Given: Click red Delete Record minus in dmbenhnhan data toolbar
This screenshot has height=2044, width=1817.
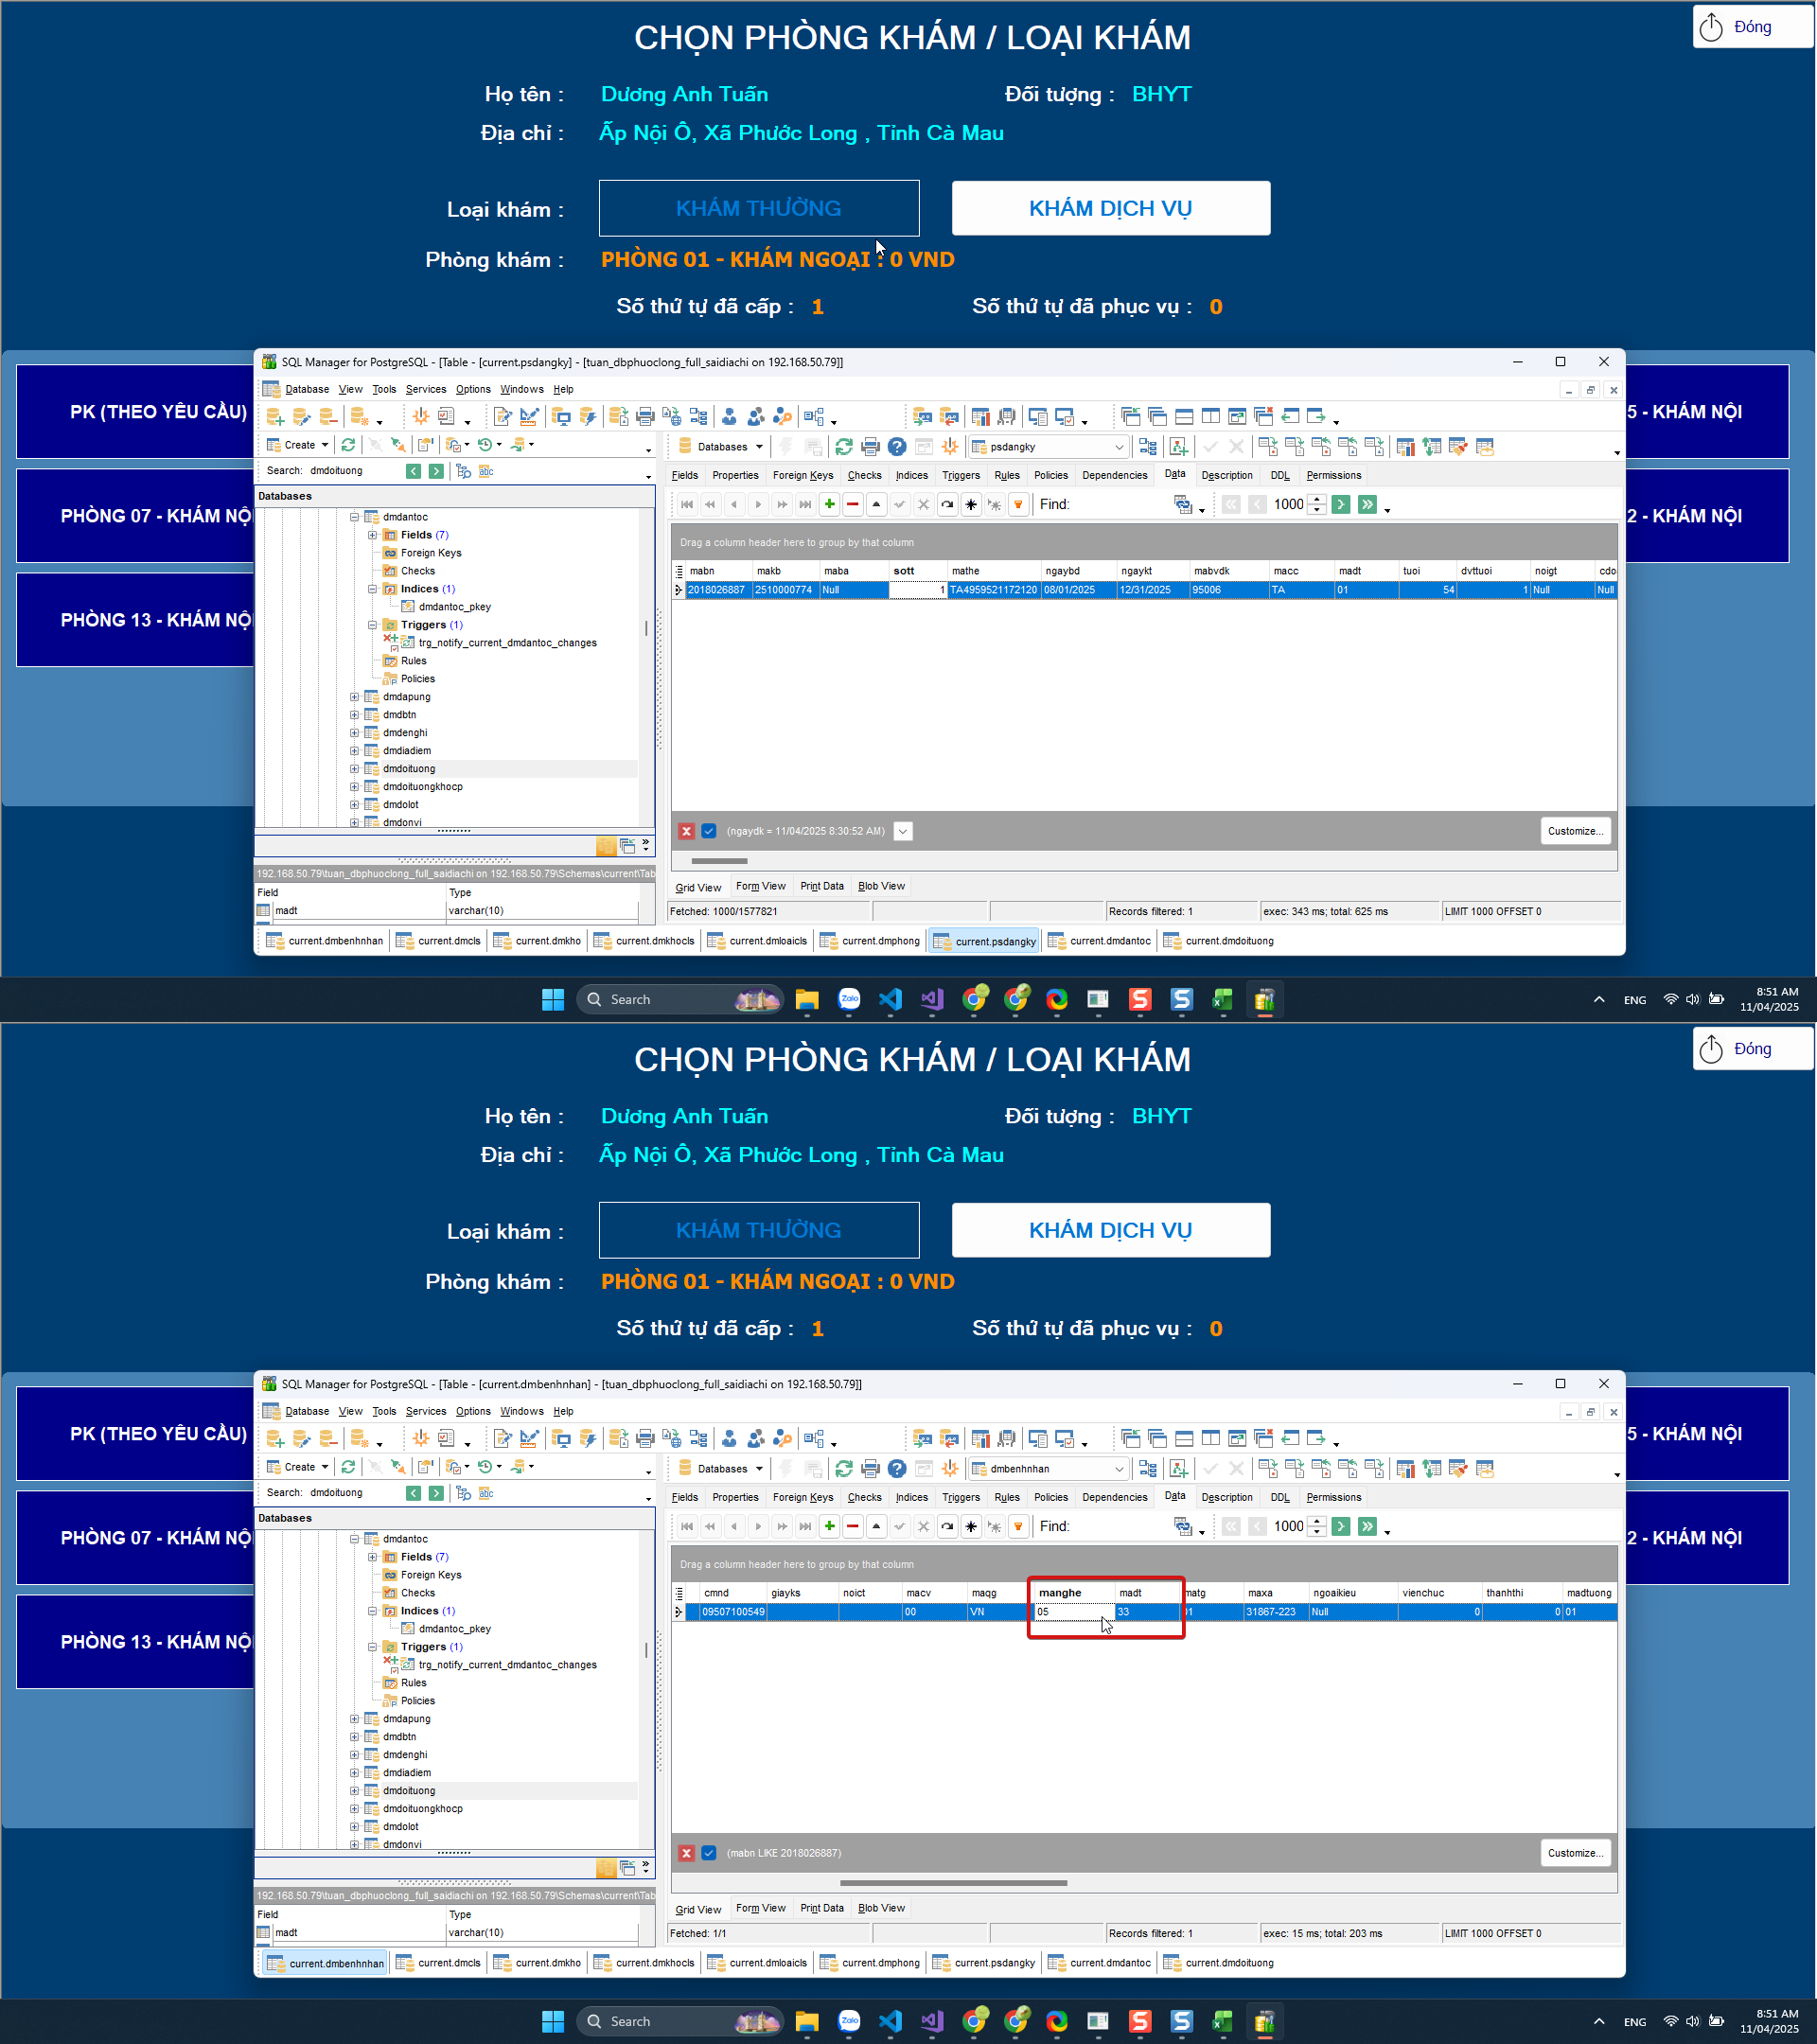Looking at the screenshot, I should coord(852,1526).
